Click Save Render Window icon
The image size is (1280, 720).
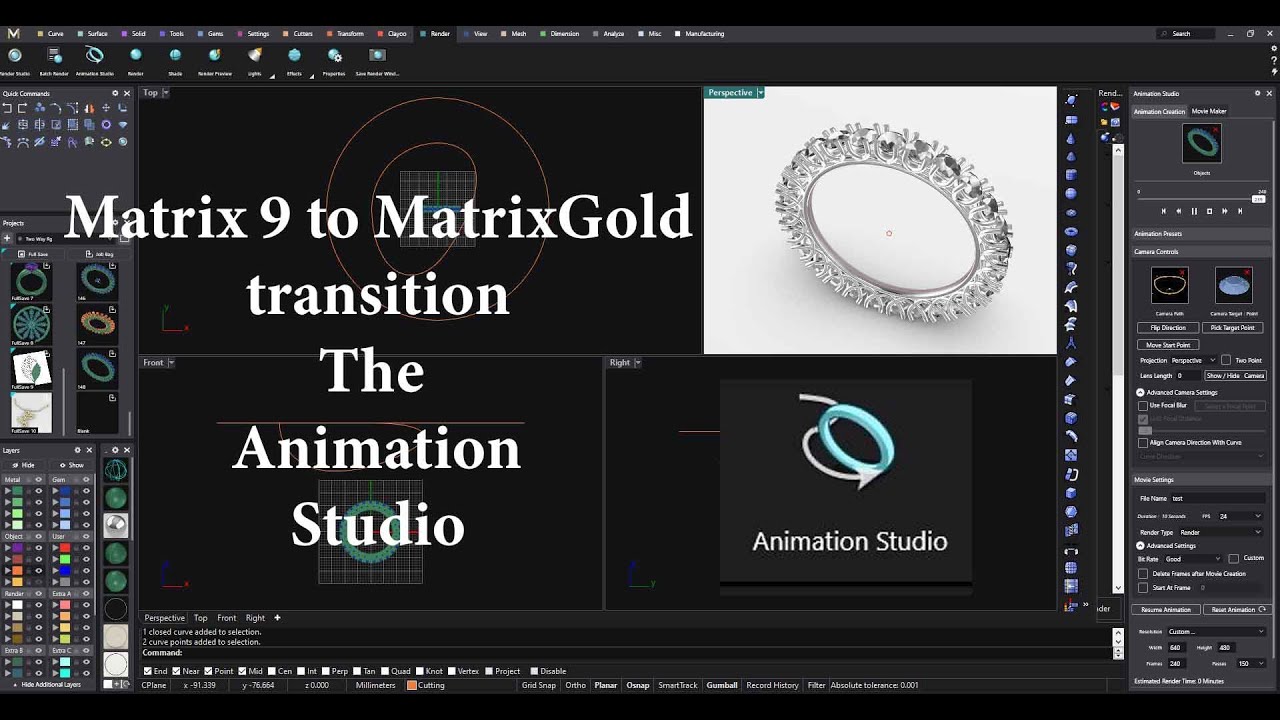(377, 56)
